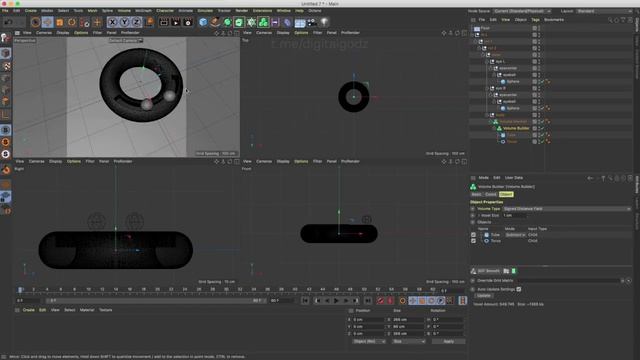Go to end of animation
This screenshot has height=360, width=640.
[368, 301]
